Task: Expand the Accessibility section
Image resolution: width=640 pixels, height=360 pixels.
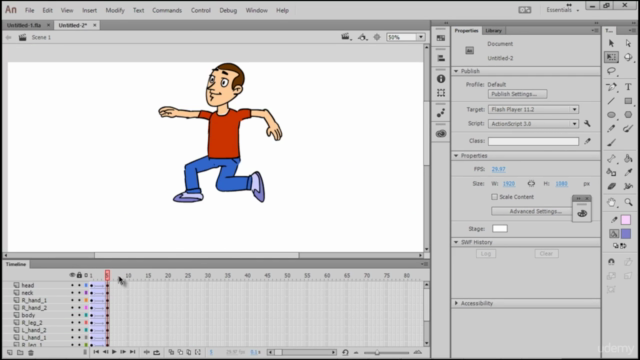Action: click(456, 303)
